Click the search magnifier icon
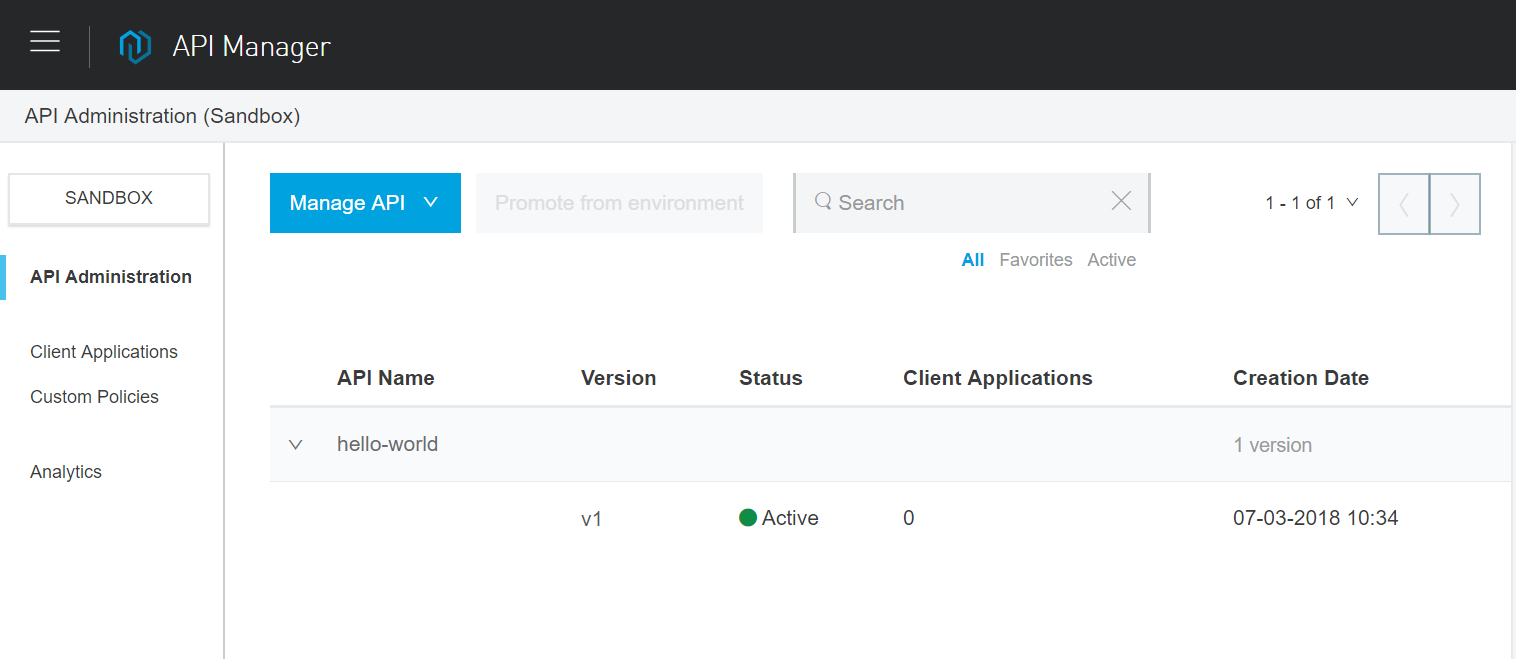The height and width of the screenshot is (659, 1516). [822, 202]
